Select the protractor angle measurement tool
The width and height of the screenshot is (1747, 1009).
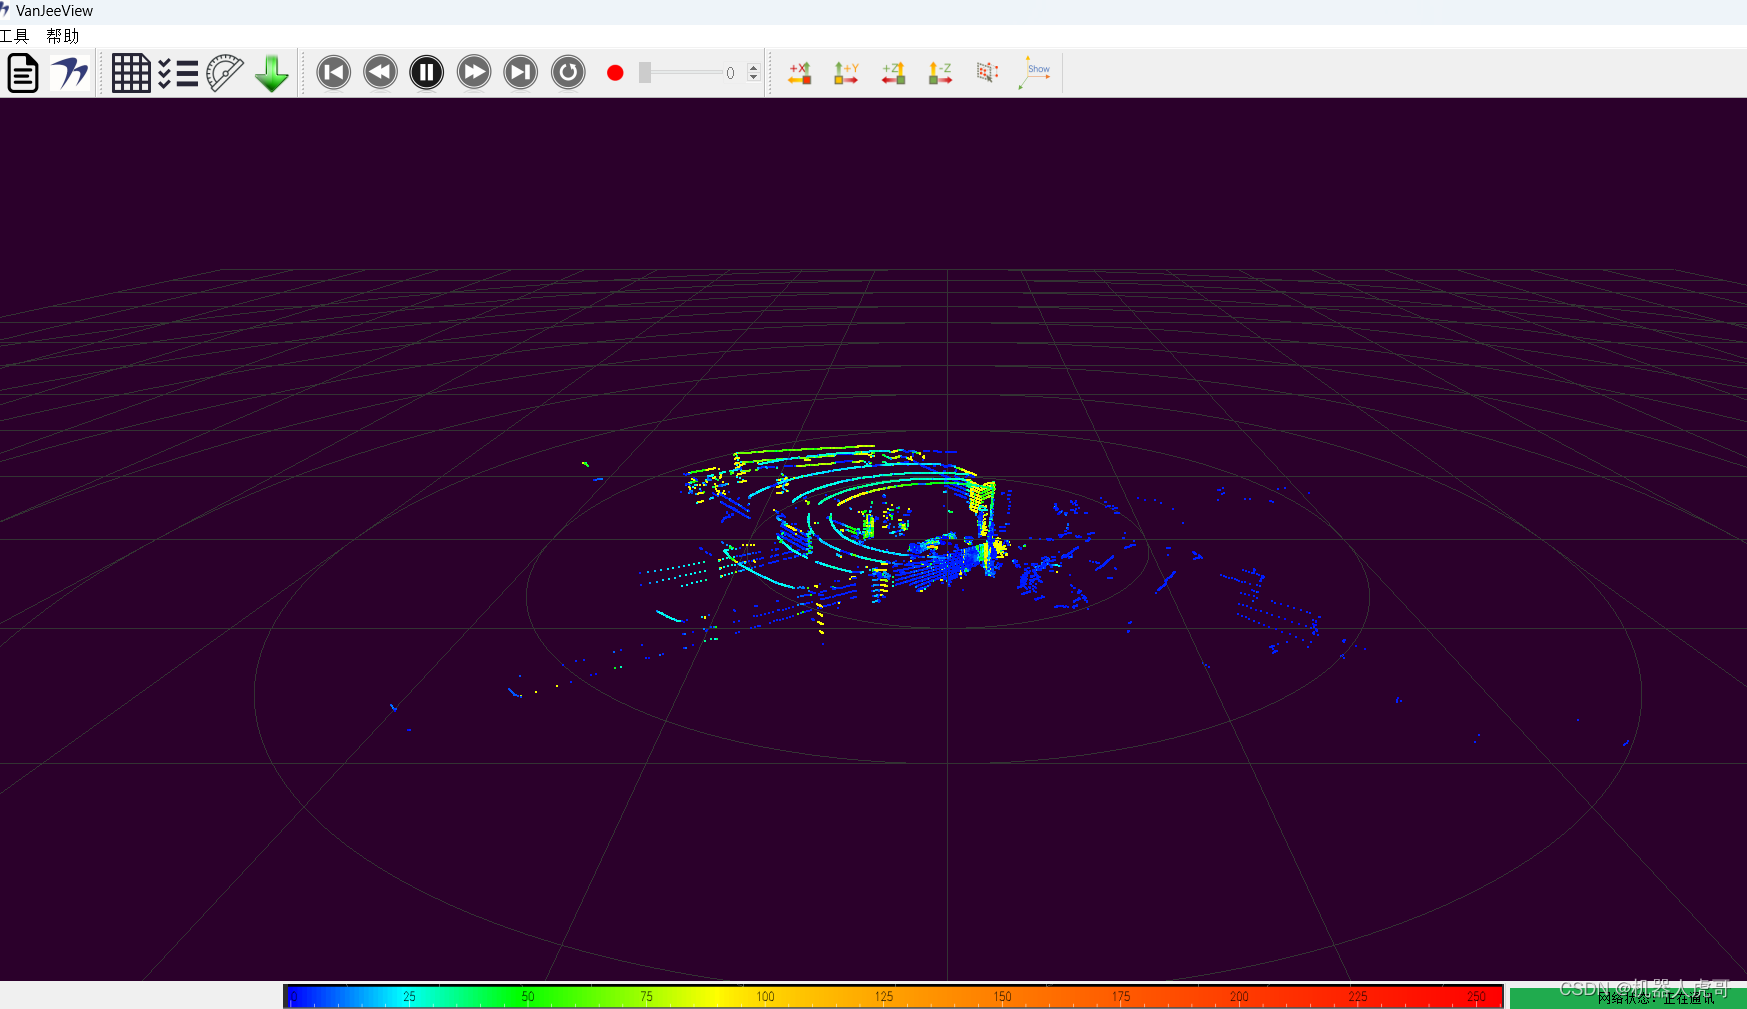(225, 73)
